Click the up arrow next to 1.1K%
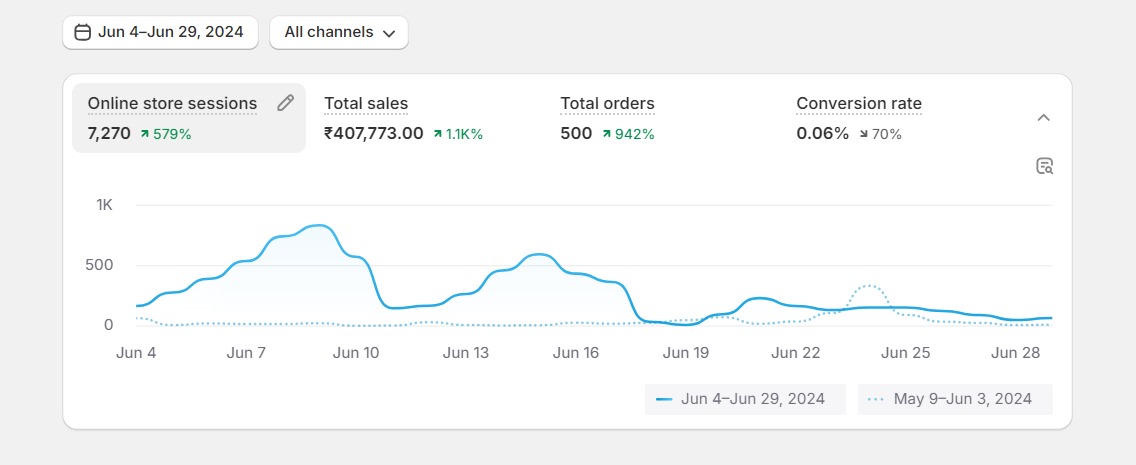The image size is (1136, 465). point(438,133)
